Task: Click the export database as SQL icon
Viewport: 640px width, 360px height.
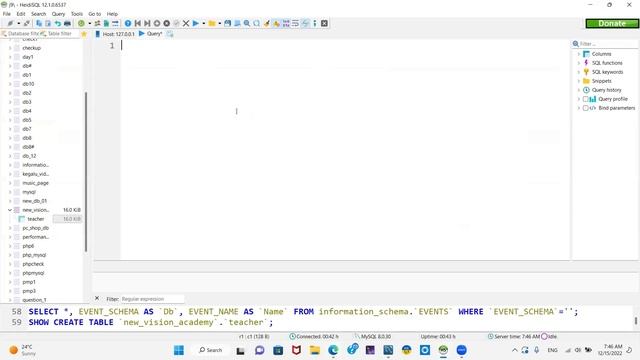Action: click(106, 23)
